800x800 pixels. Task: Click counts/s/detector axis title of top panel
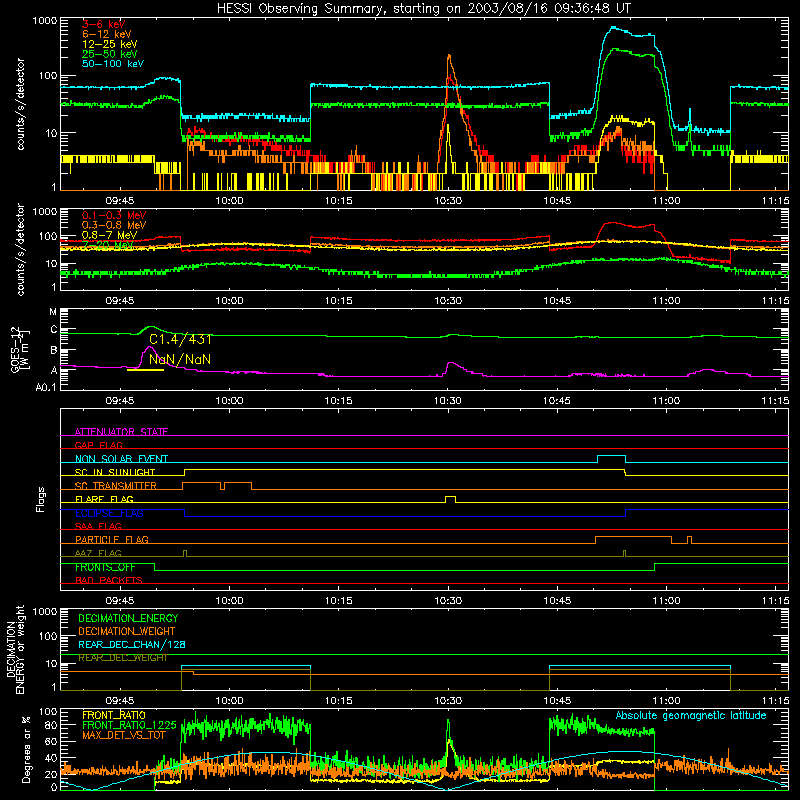tap(20, 104)
